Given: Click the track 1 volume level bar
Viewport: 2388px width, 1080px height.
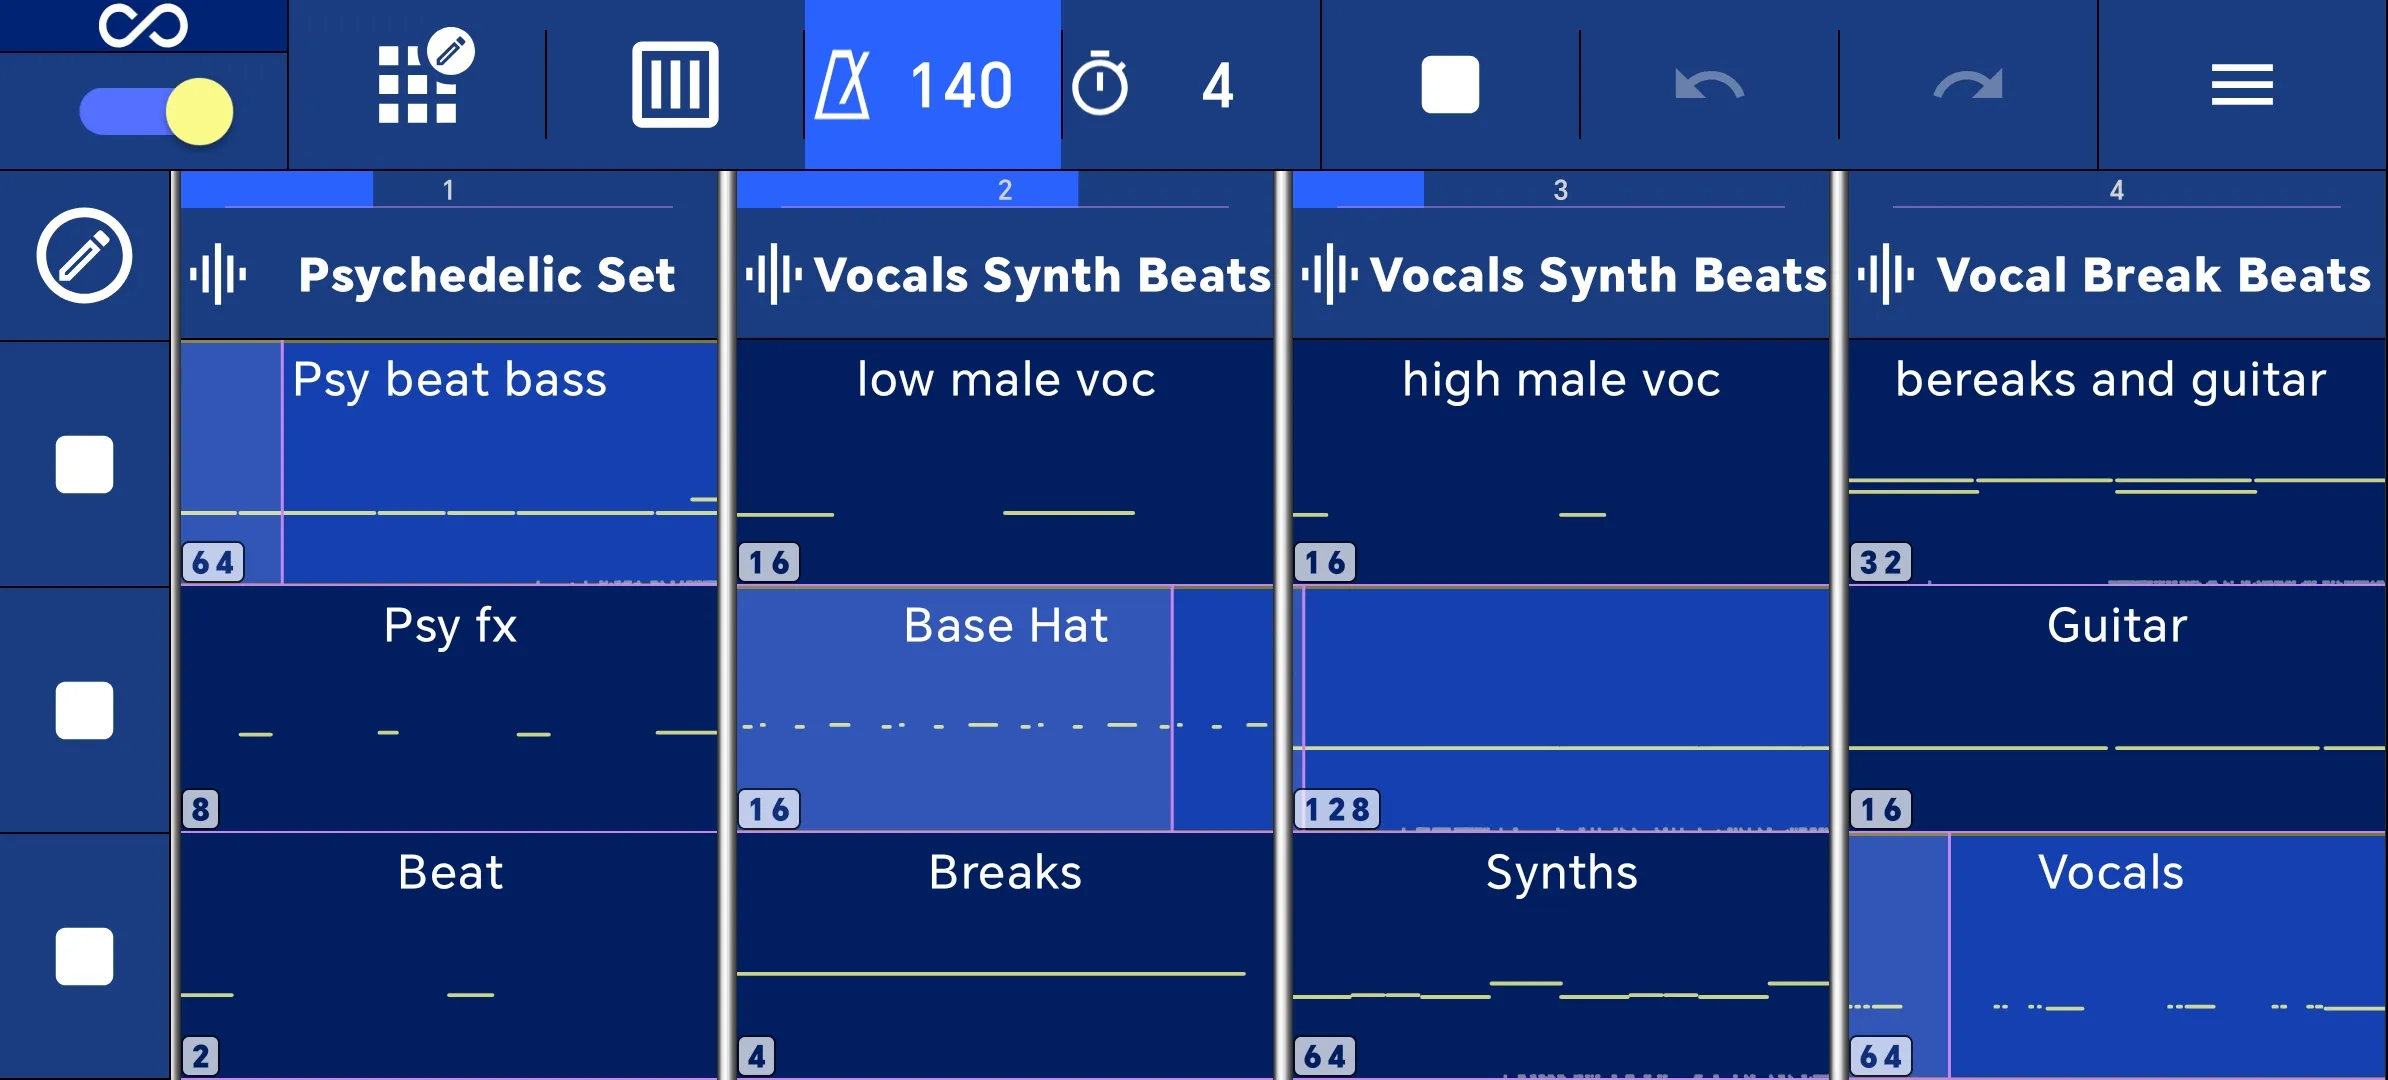Looking at the screenshot, I should (x=448, y=189).
